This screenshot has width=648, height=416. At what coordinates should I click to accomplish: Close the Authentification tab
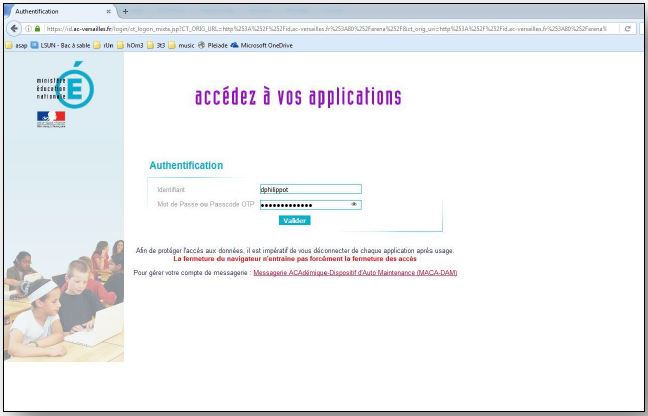coord(108,11)
